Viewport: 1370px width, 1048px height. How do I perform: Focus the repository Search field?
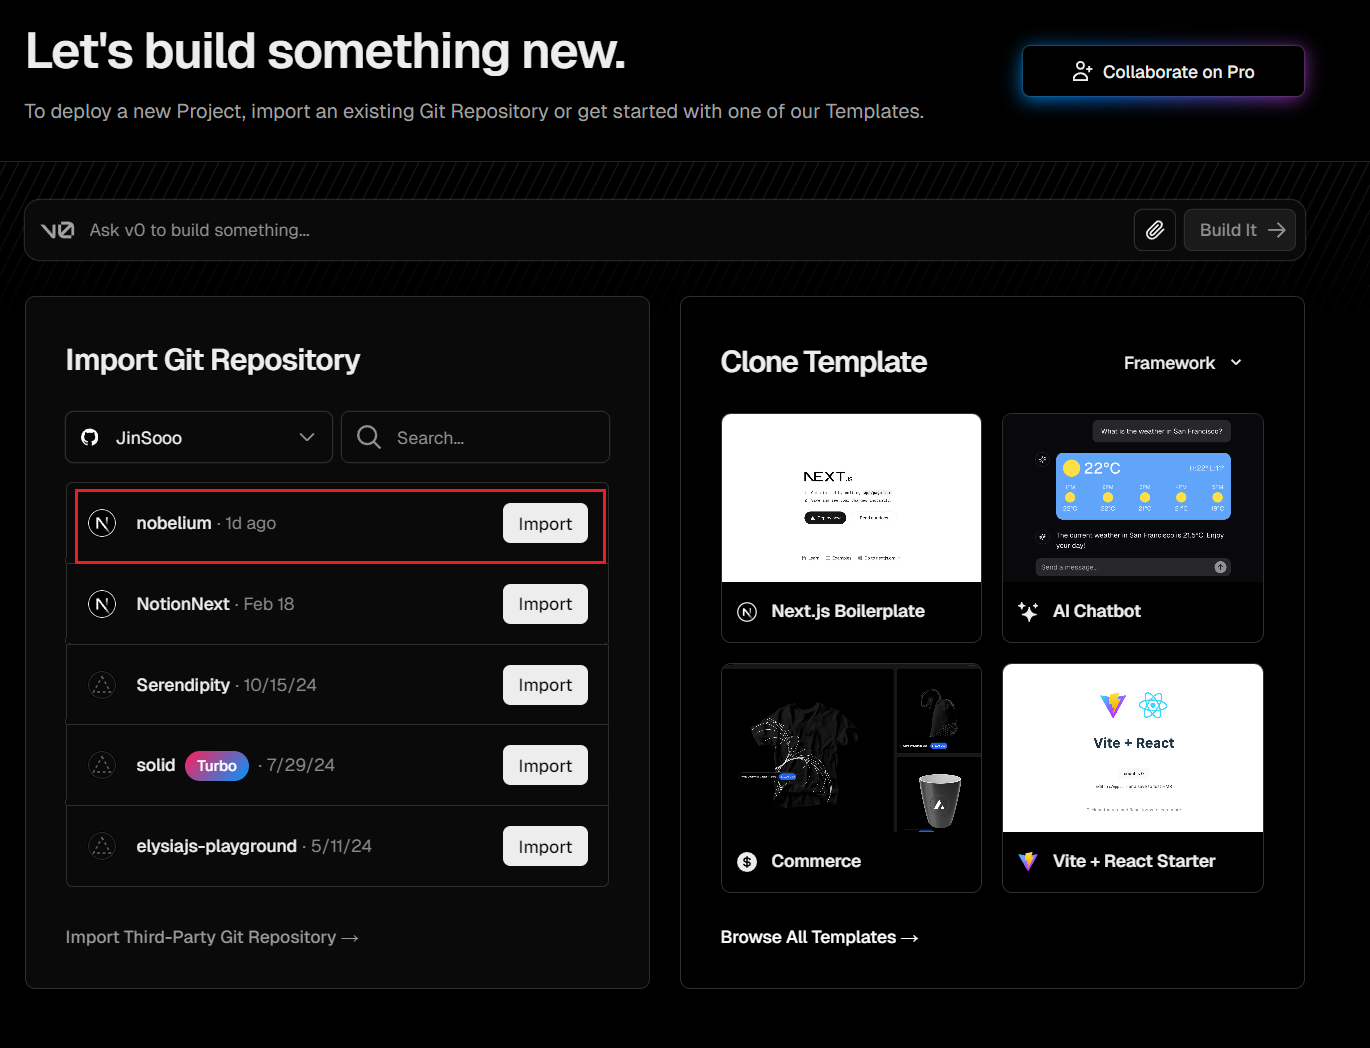click(475, 437)
